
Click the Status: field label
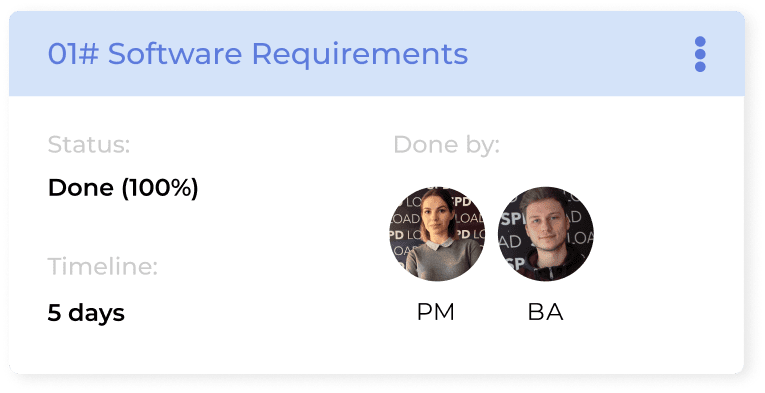click(x=89, y=144)
